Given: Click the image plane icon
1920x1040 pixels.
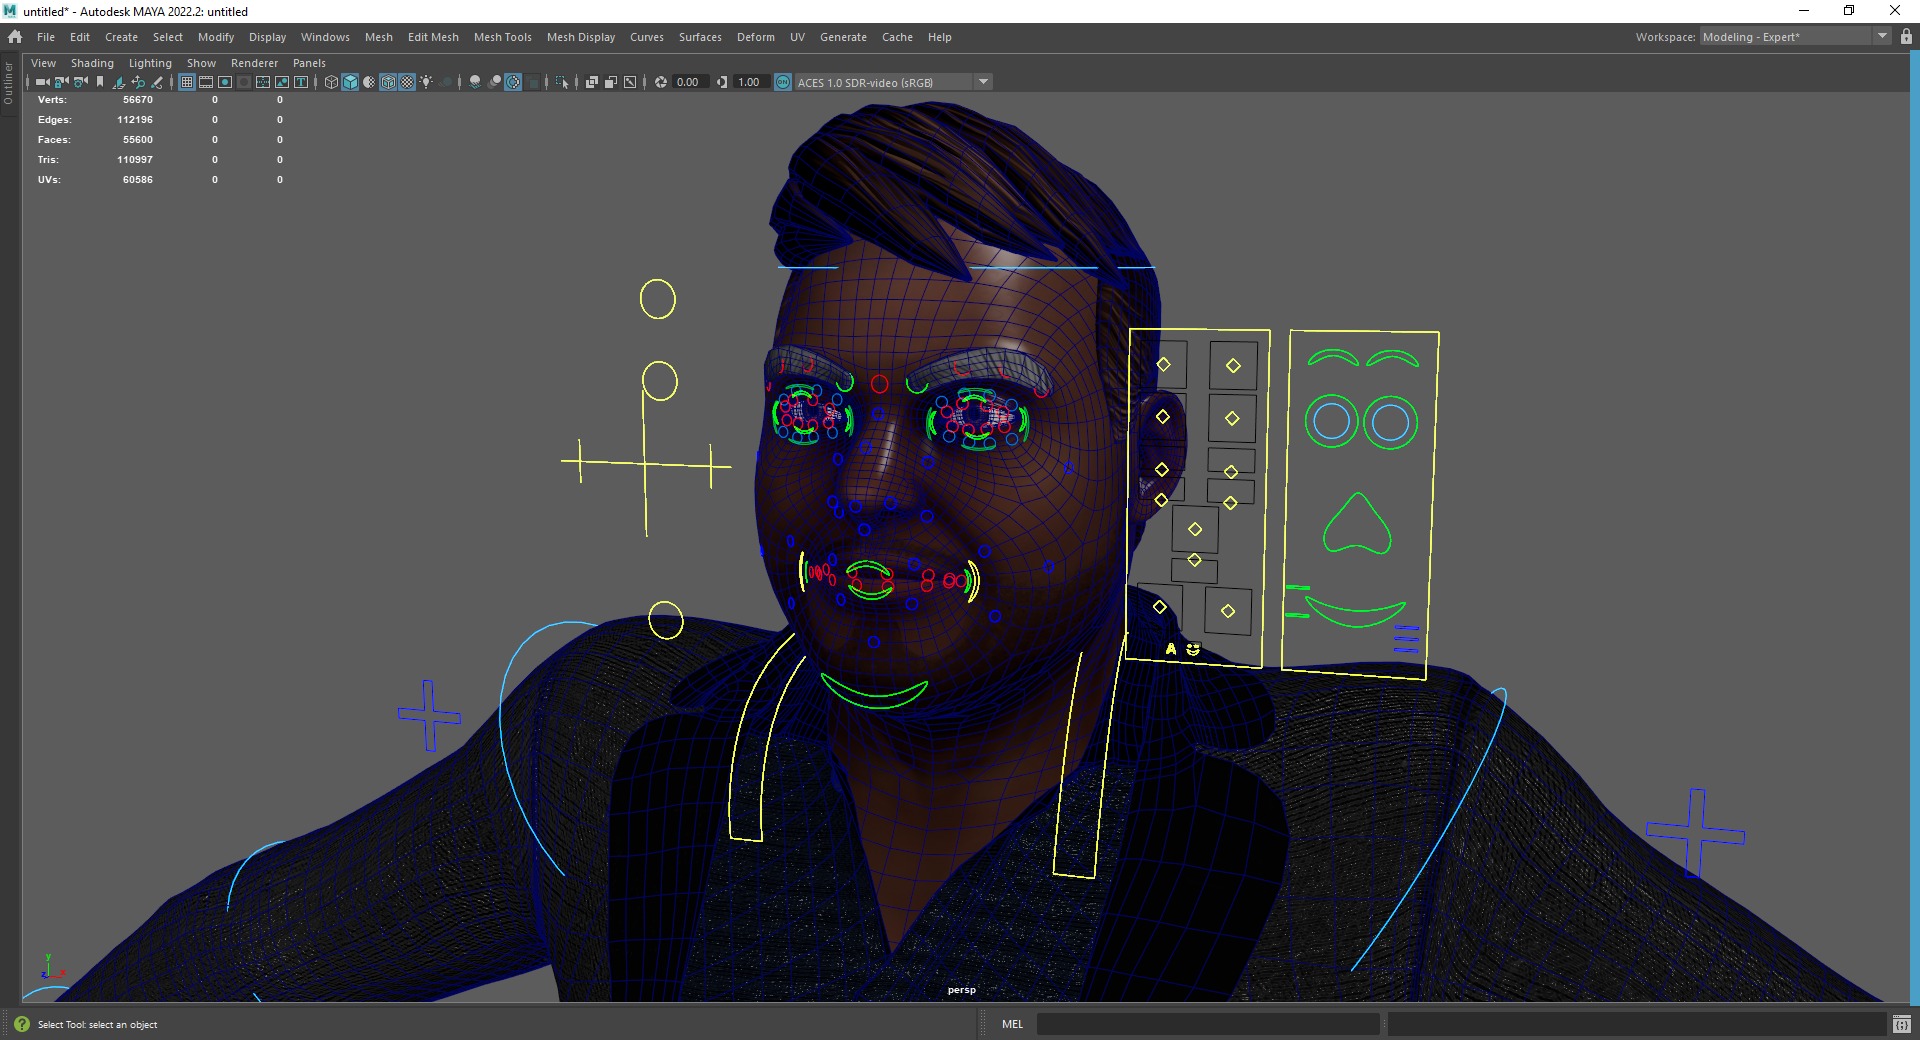Looking at the screenshot, I should click(119, 82).
